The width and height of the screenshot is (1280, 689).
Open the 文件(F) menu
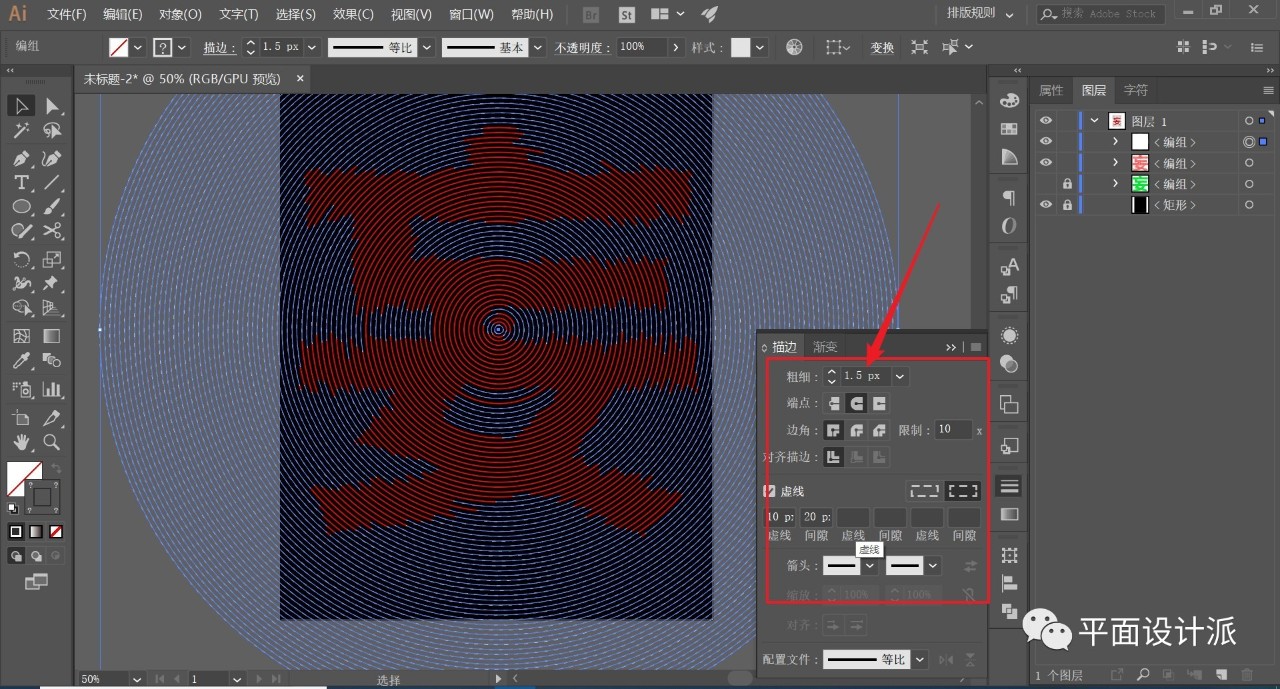[x=67, y=15]
